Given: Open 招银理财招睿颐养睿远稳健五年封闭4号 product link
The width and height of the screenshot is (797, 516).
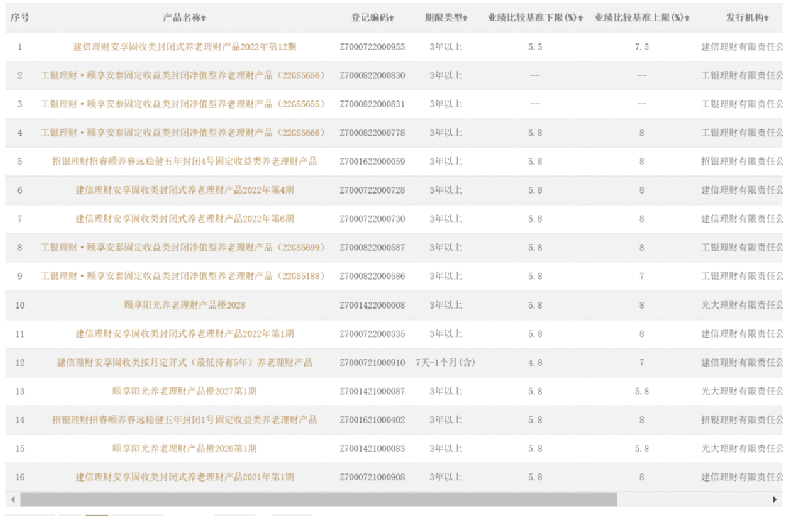Looking at the screenshot, I should pos(184,161).
